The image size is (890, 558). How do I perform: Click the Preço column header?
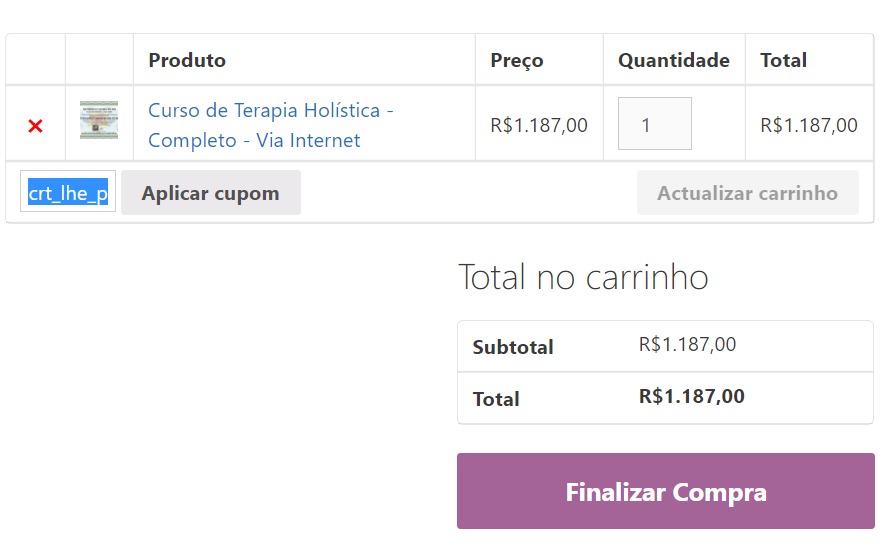[x=516, y=60]
